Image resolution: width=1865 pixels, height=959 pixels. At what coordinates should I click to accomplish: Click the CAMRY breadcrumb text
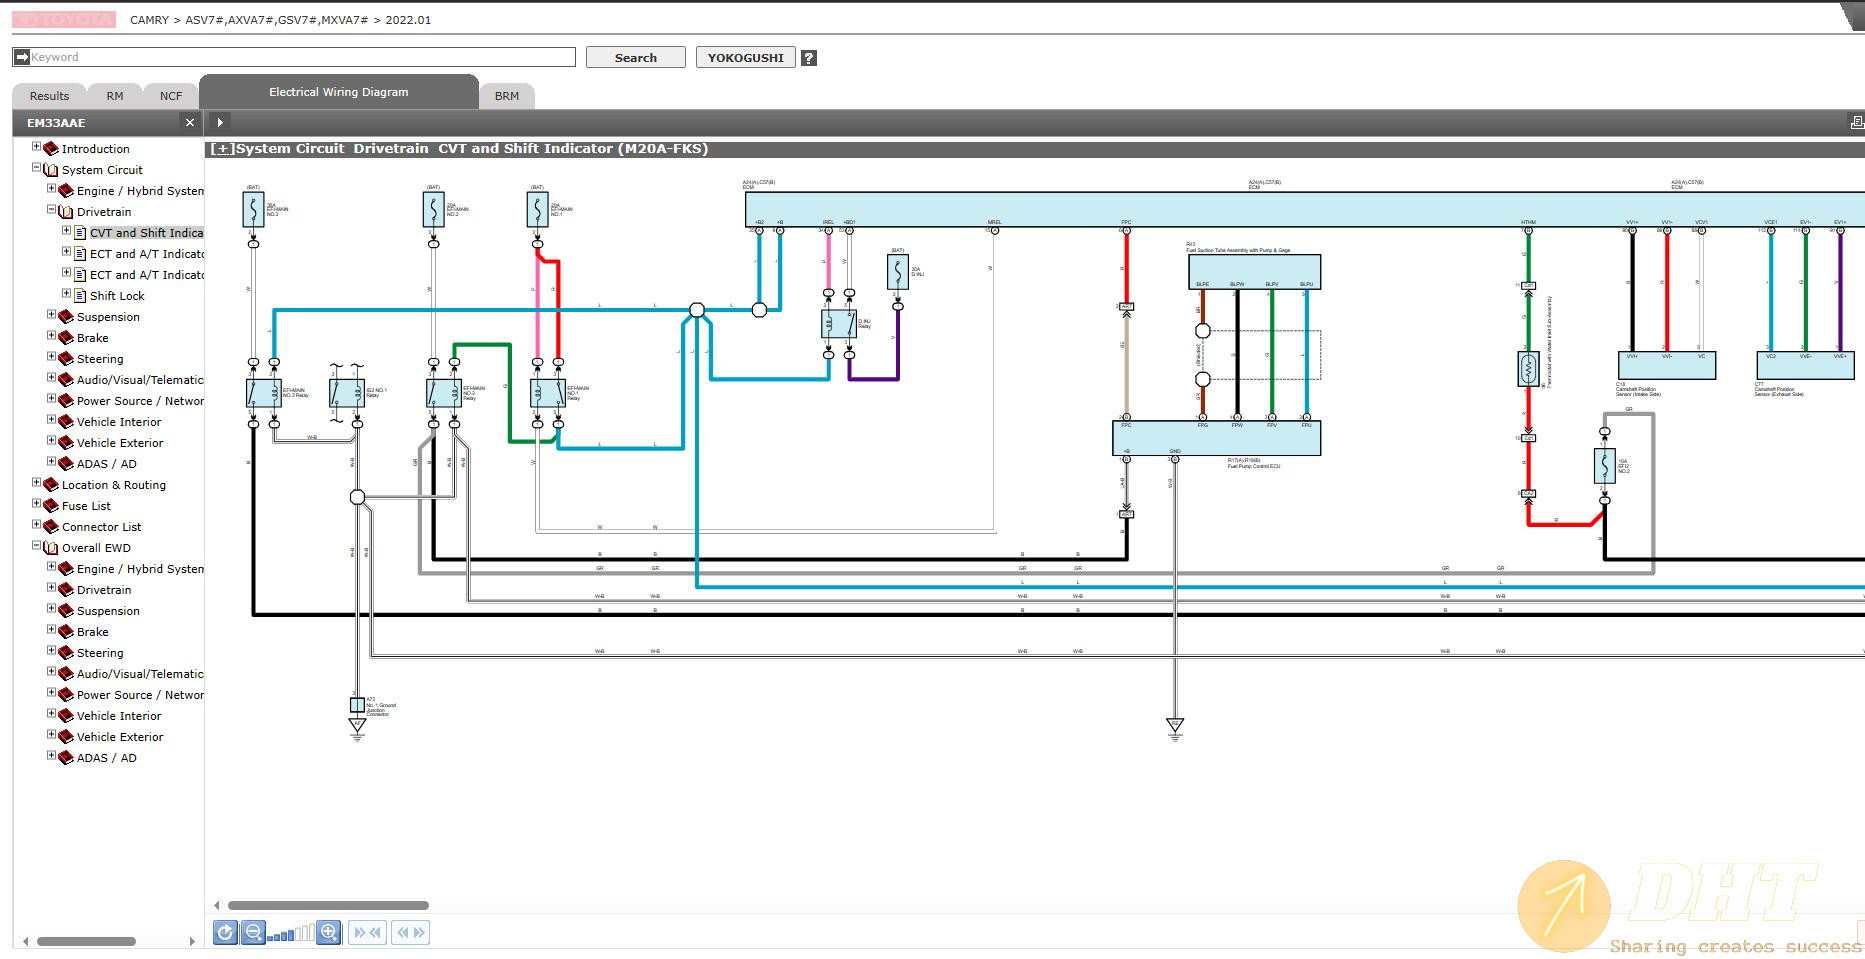click(150, 20)
